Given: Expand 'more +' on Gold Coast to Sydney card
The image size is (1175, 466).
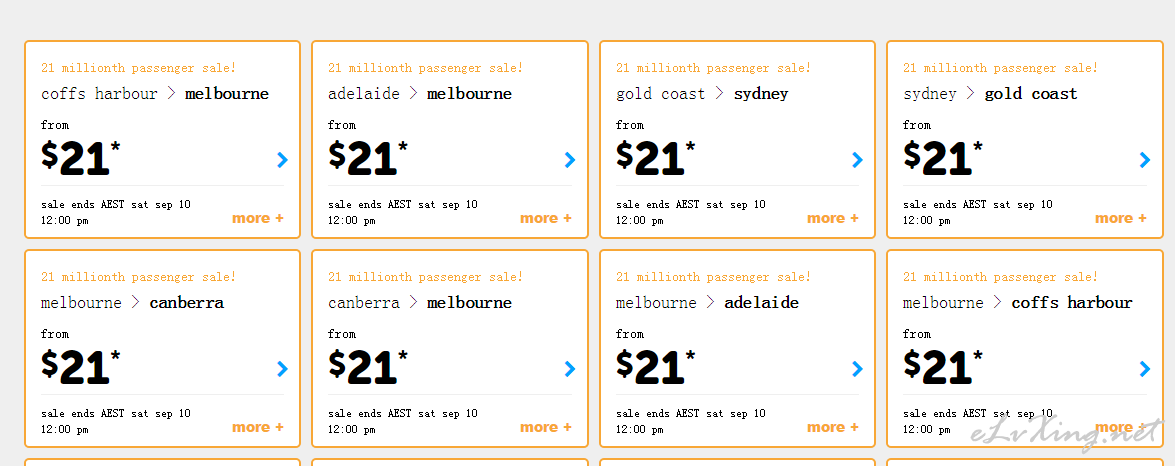Looking at the screenshot, I should tap(833, 218).
